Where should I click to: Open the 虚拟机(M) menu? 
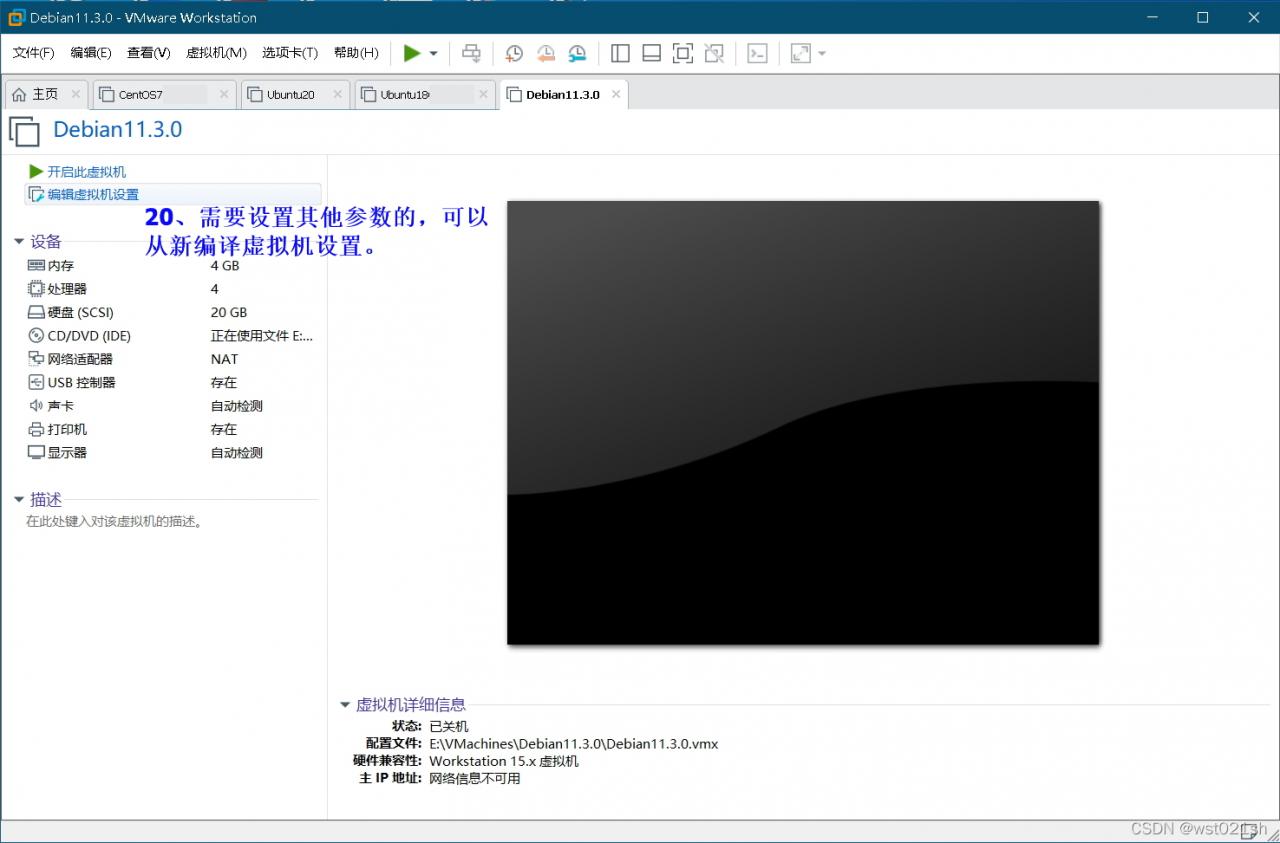coord(216,53)
